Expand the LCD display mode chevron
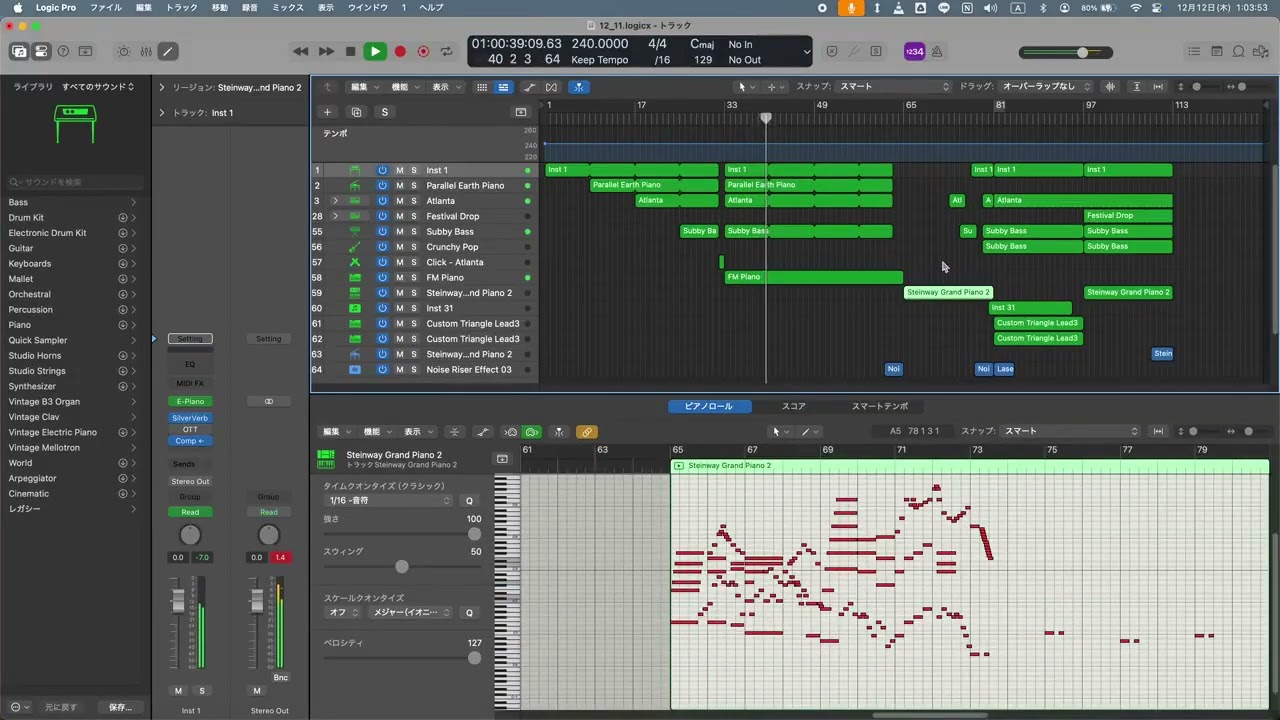Screen dimensions: 1280x720 pos(807,51)
